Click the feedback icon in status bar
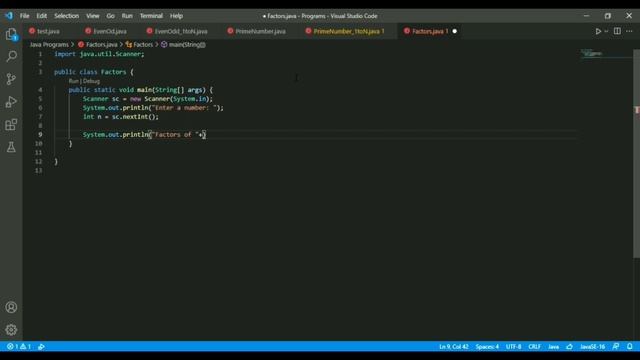This screenshot has height=360, width=640. (x=616, y=347)
